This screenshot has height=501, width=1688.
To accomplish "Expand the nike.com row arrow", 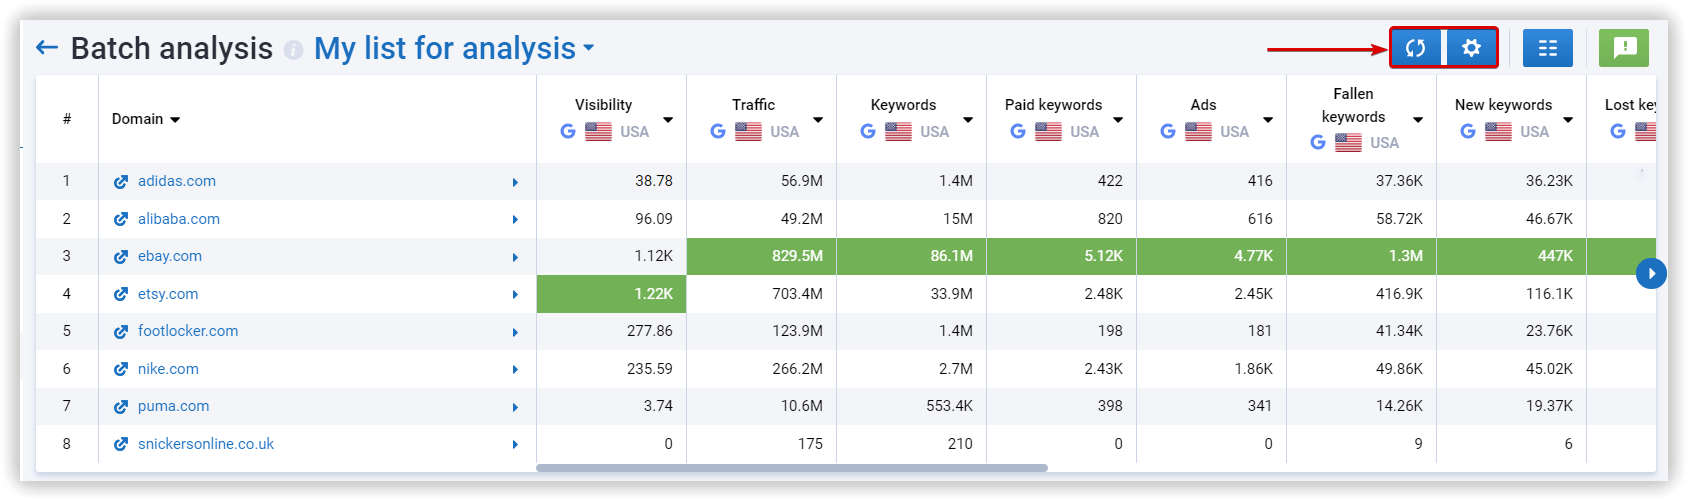I will [x=515, y=370].
